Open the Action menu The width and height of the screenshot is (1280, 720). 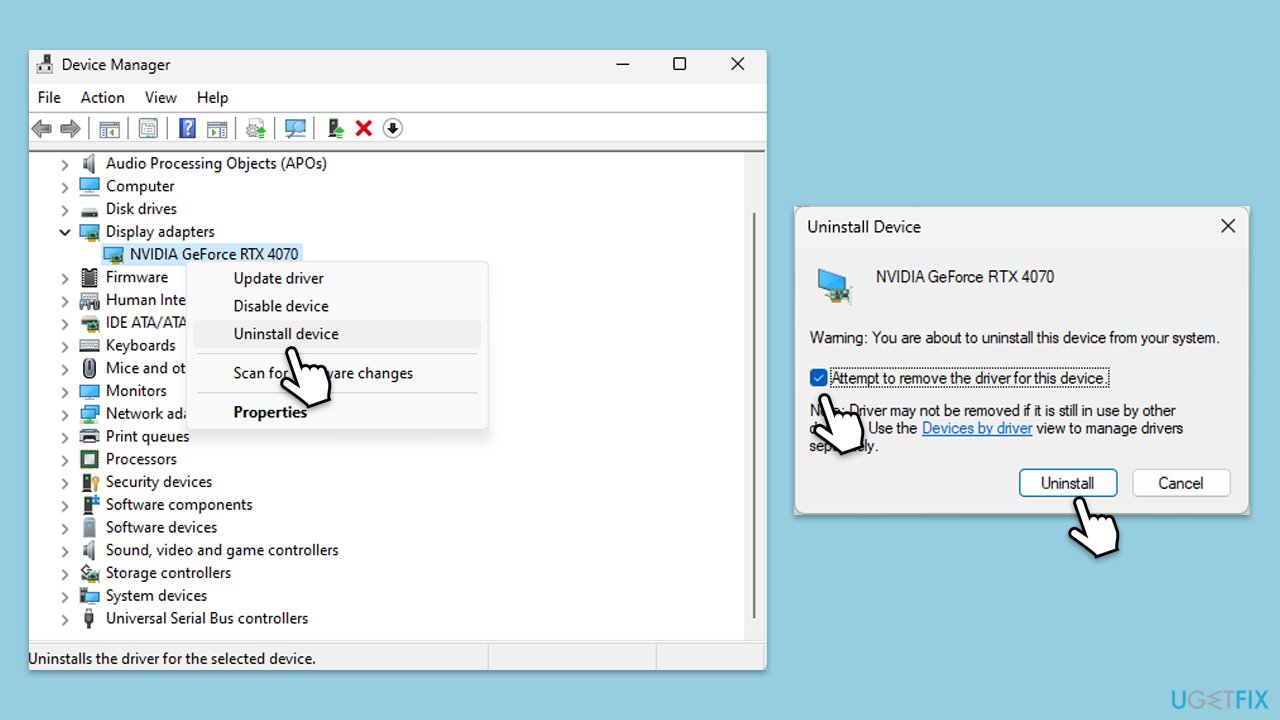pyautogui.click(x=103, y=97)
